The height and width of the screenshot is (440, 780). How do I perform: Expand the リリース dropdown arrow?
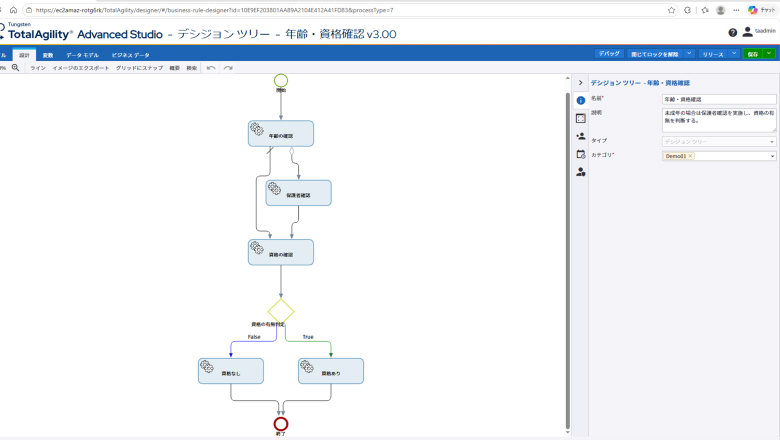[734, 53]
